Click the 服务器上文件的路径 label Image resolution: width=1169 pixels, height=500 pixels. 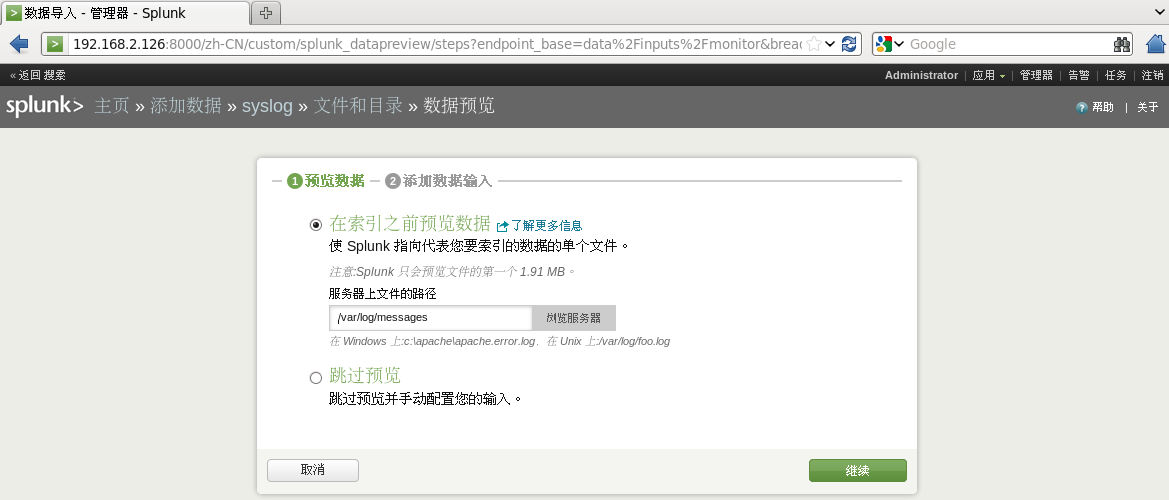[382, 294]
